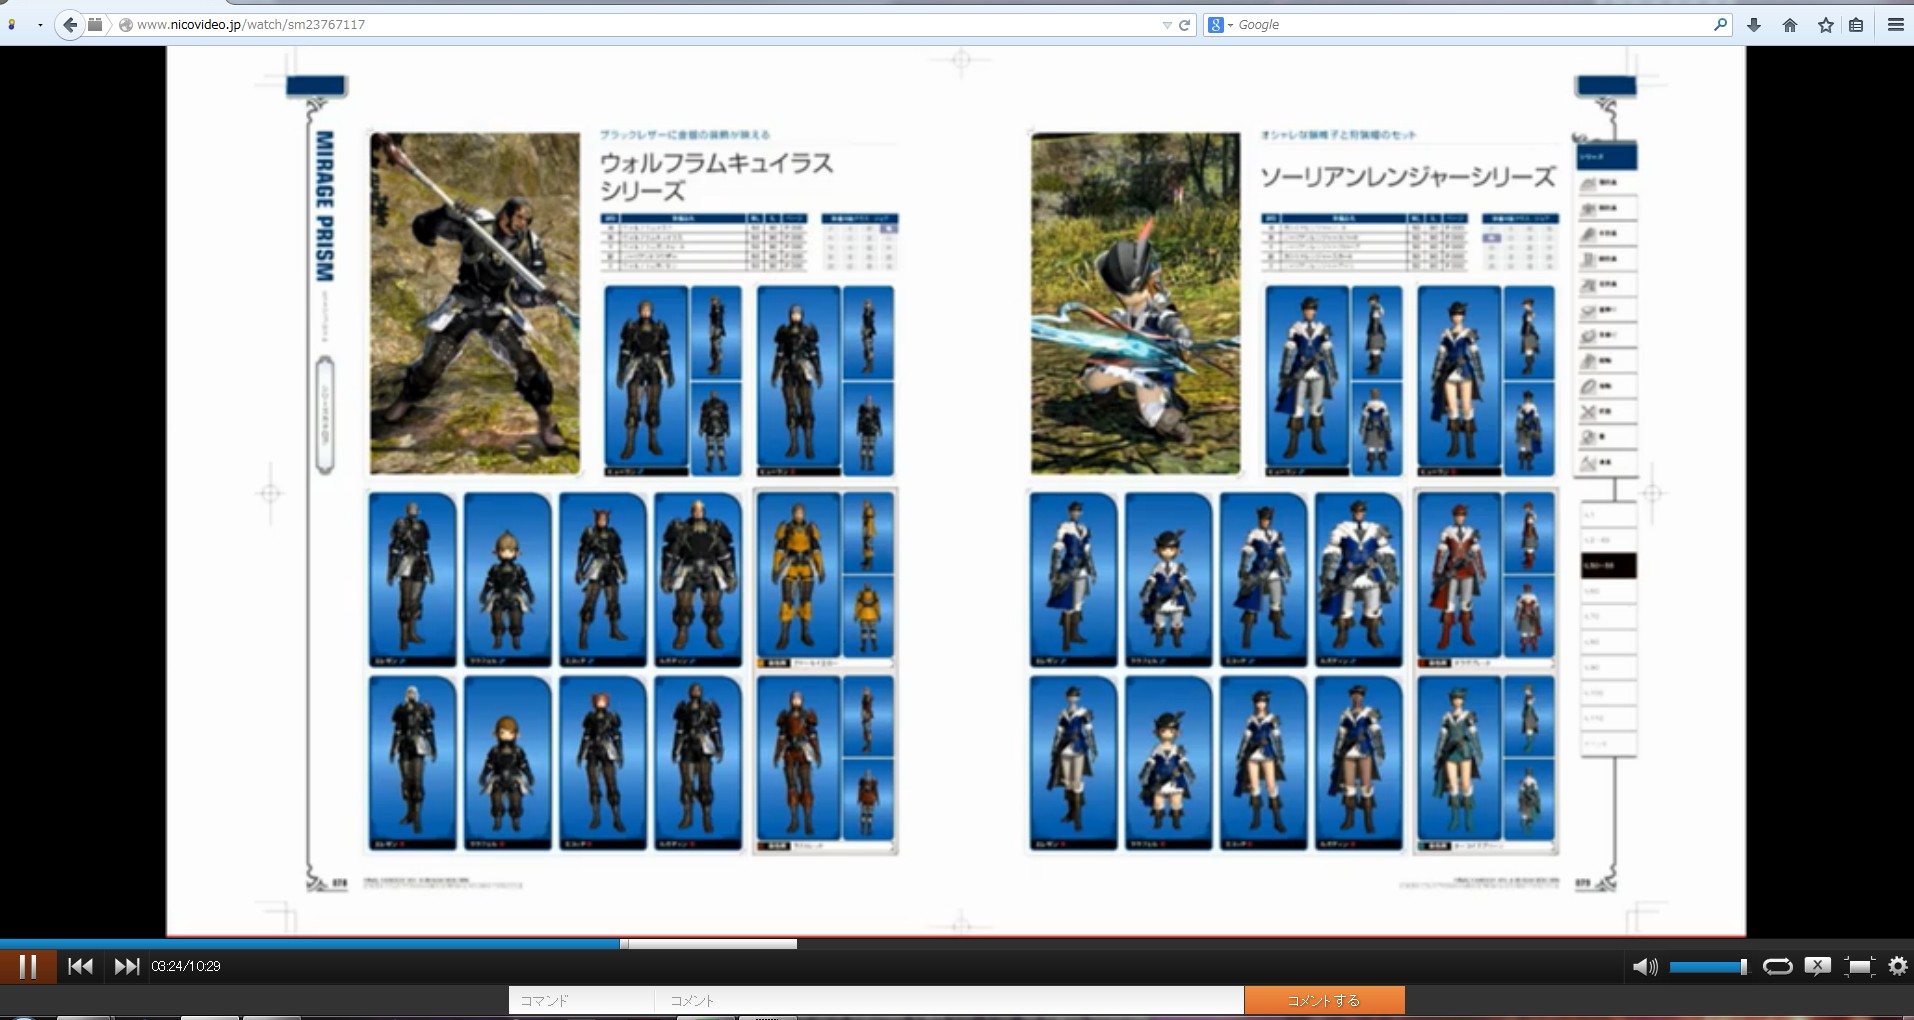1914x1020 pixels.
Task: Click the video time 03:24/10:29 display
Action: pyautogui.click(x=186, y=966)
